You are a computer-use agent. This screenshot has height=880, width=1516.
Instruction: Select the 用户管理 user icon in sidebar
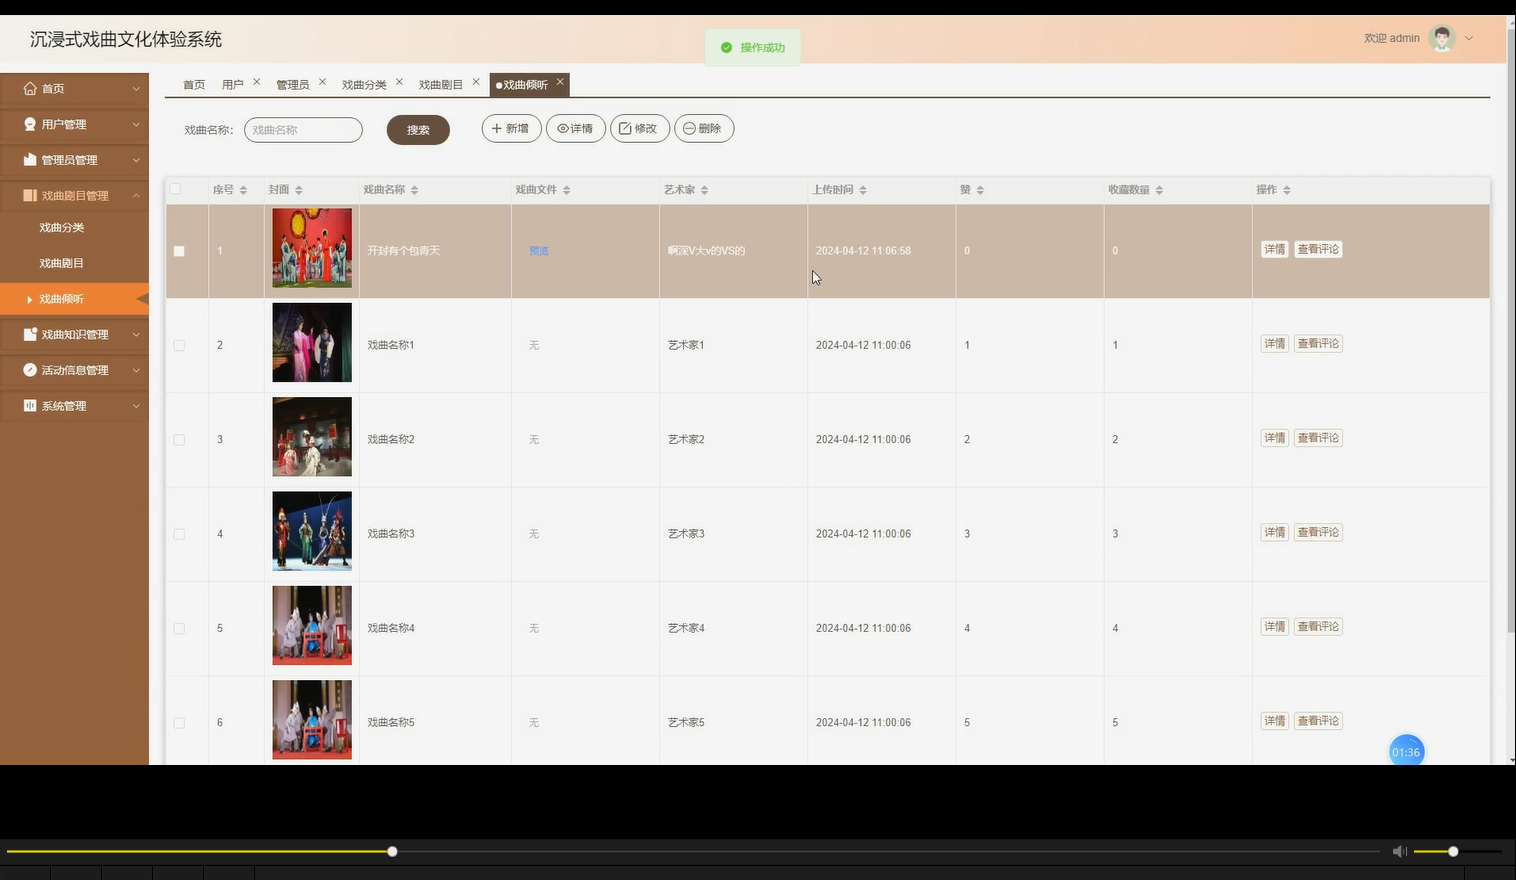[x=28, y=124]
